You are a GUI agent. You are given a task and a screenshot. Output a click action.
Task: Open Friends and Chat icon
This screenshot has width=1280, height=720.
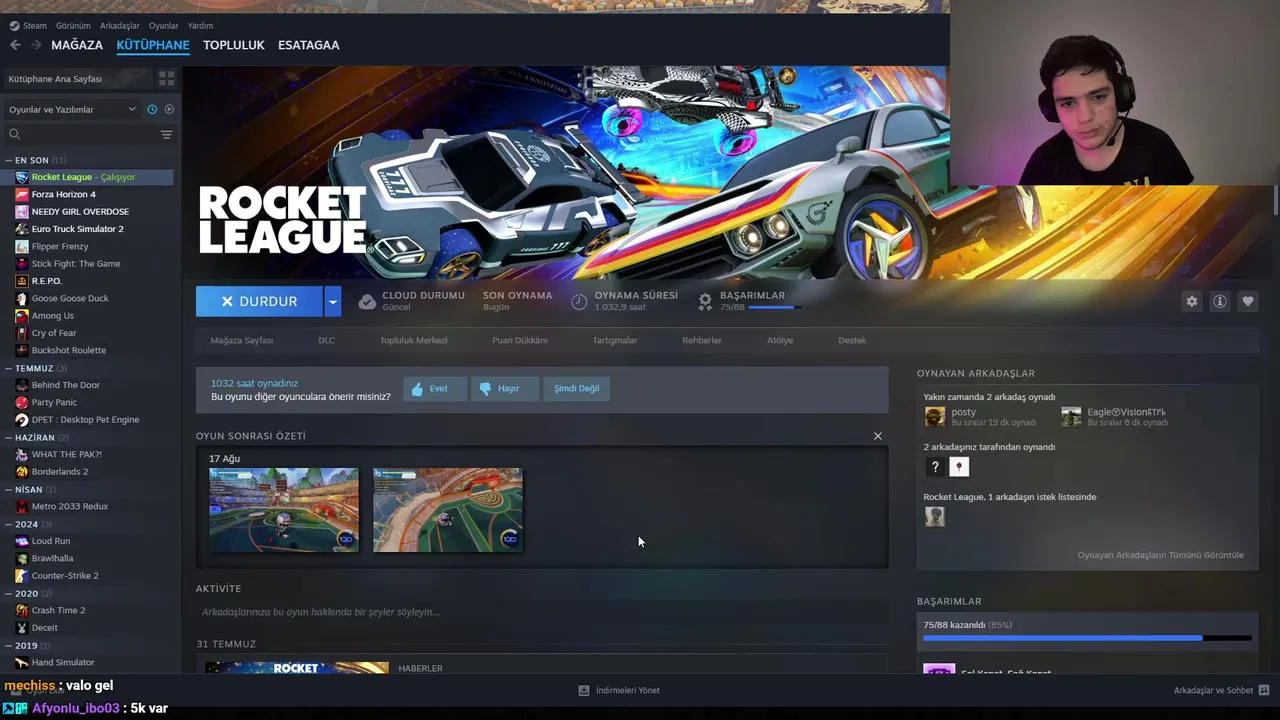1264,690
